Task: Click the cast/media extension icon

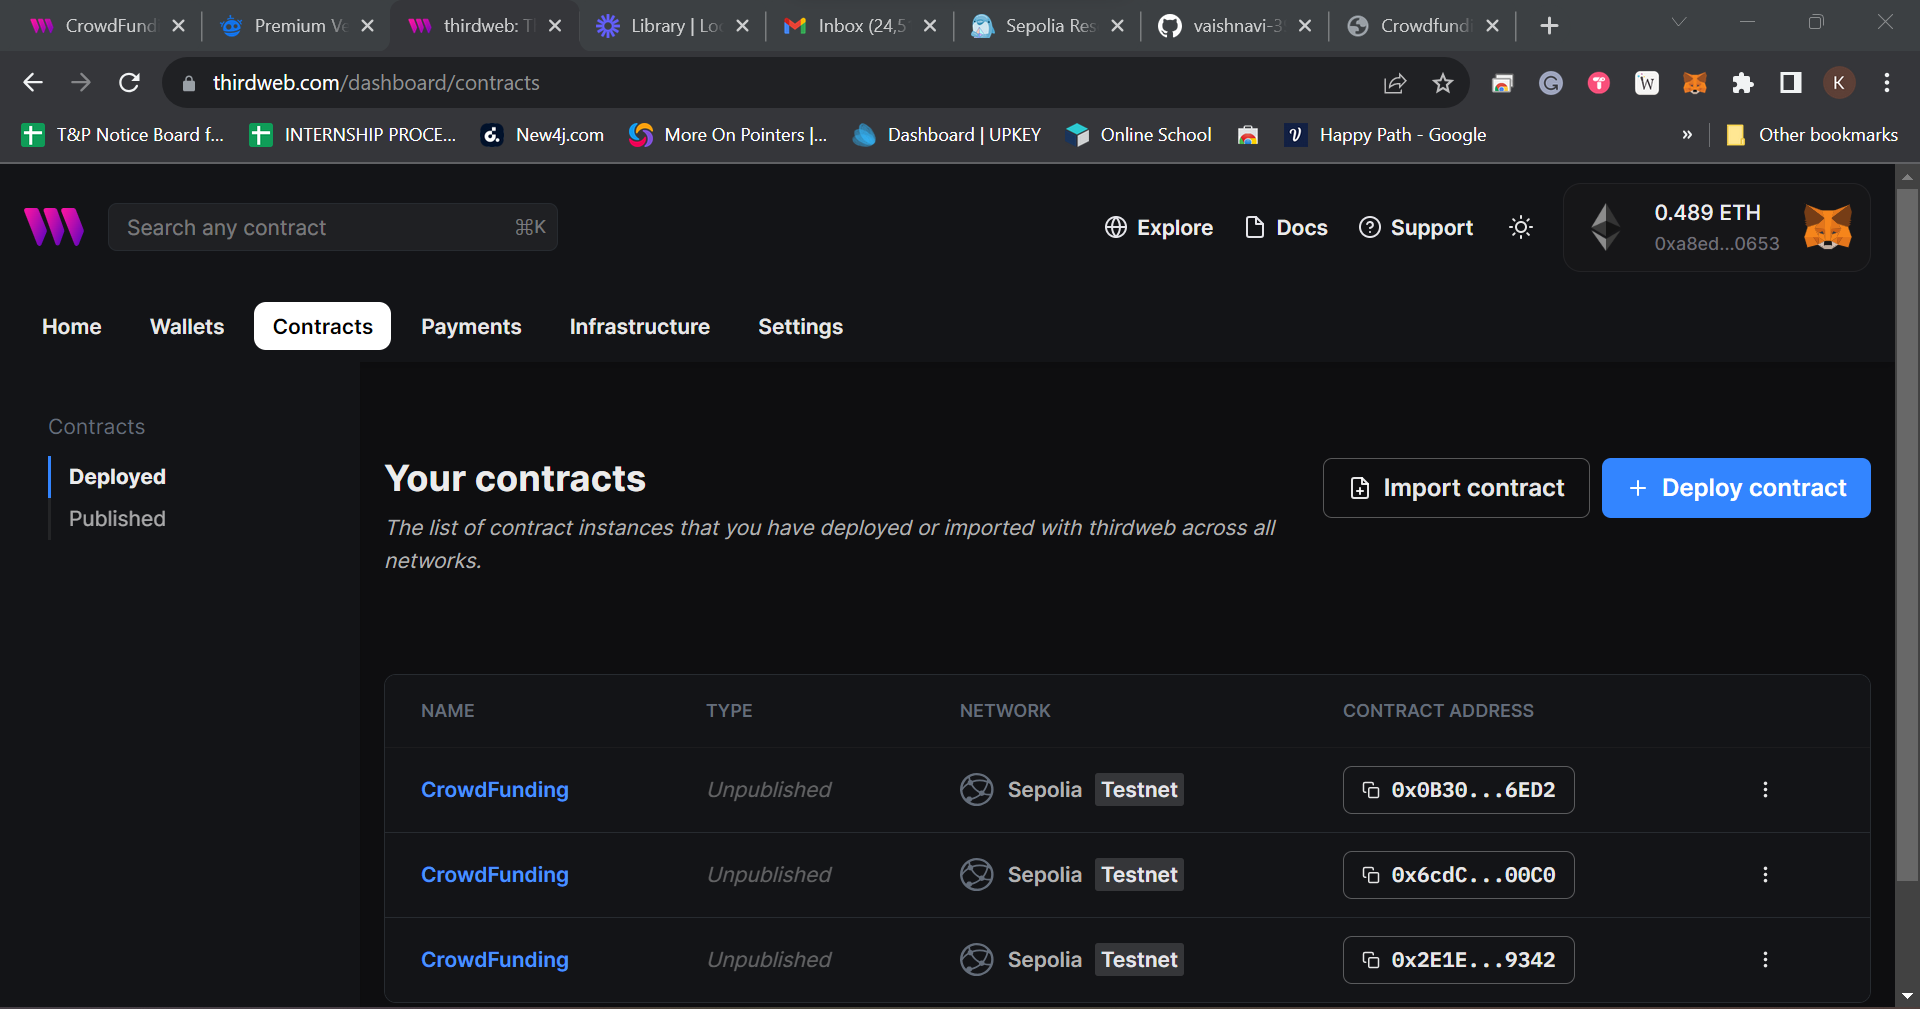Action: (x=1502, y=83)
